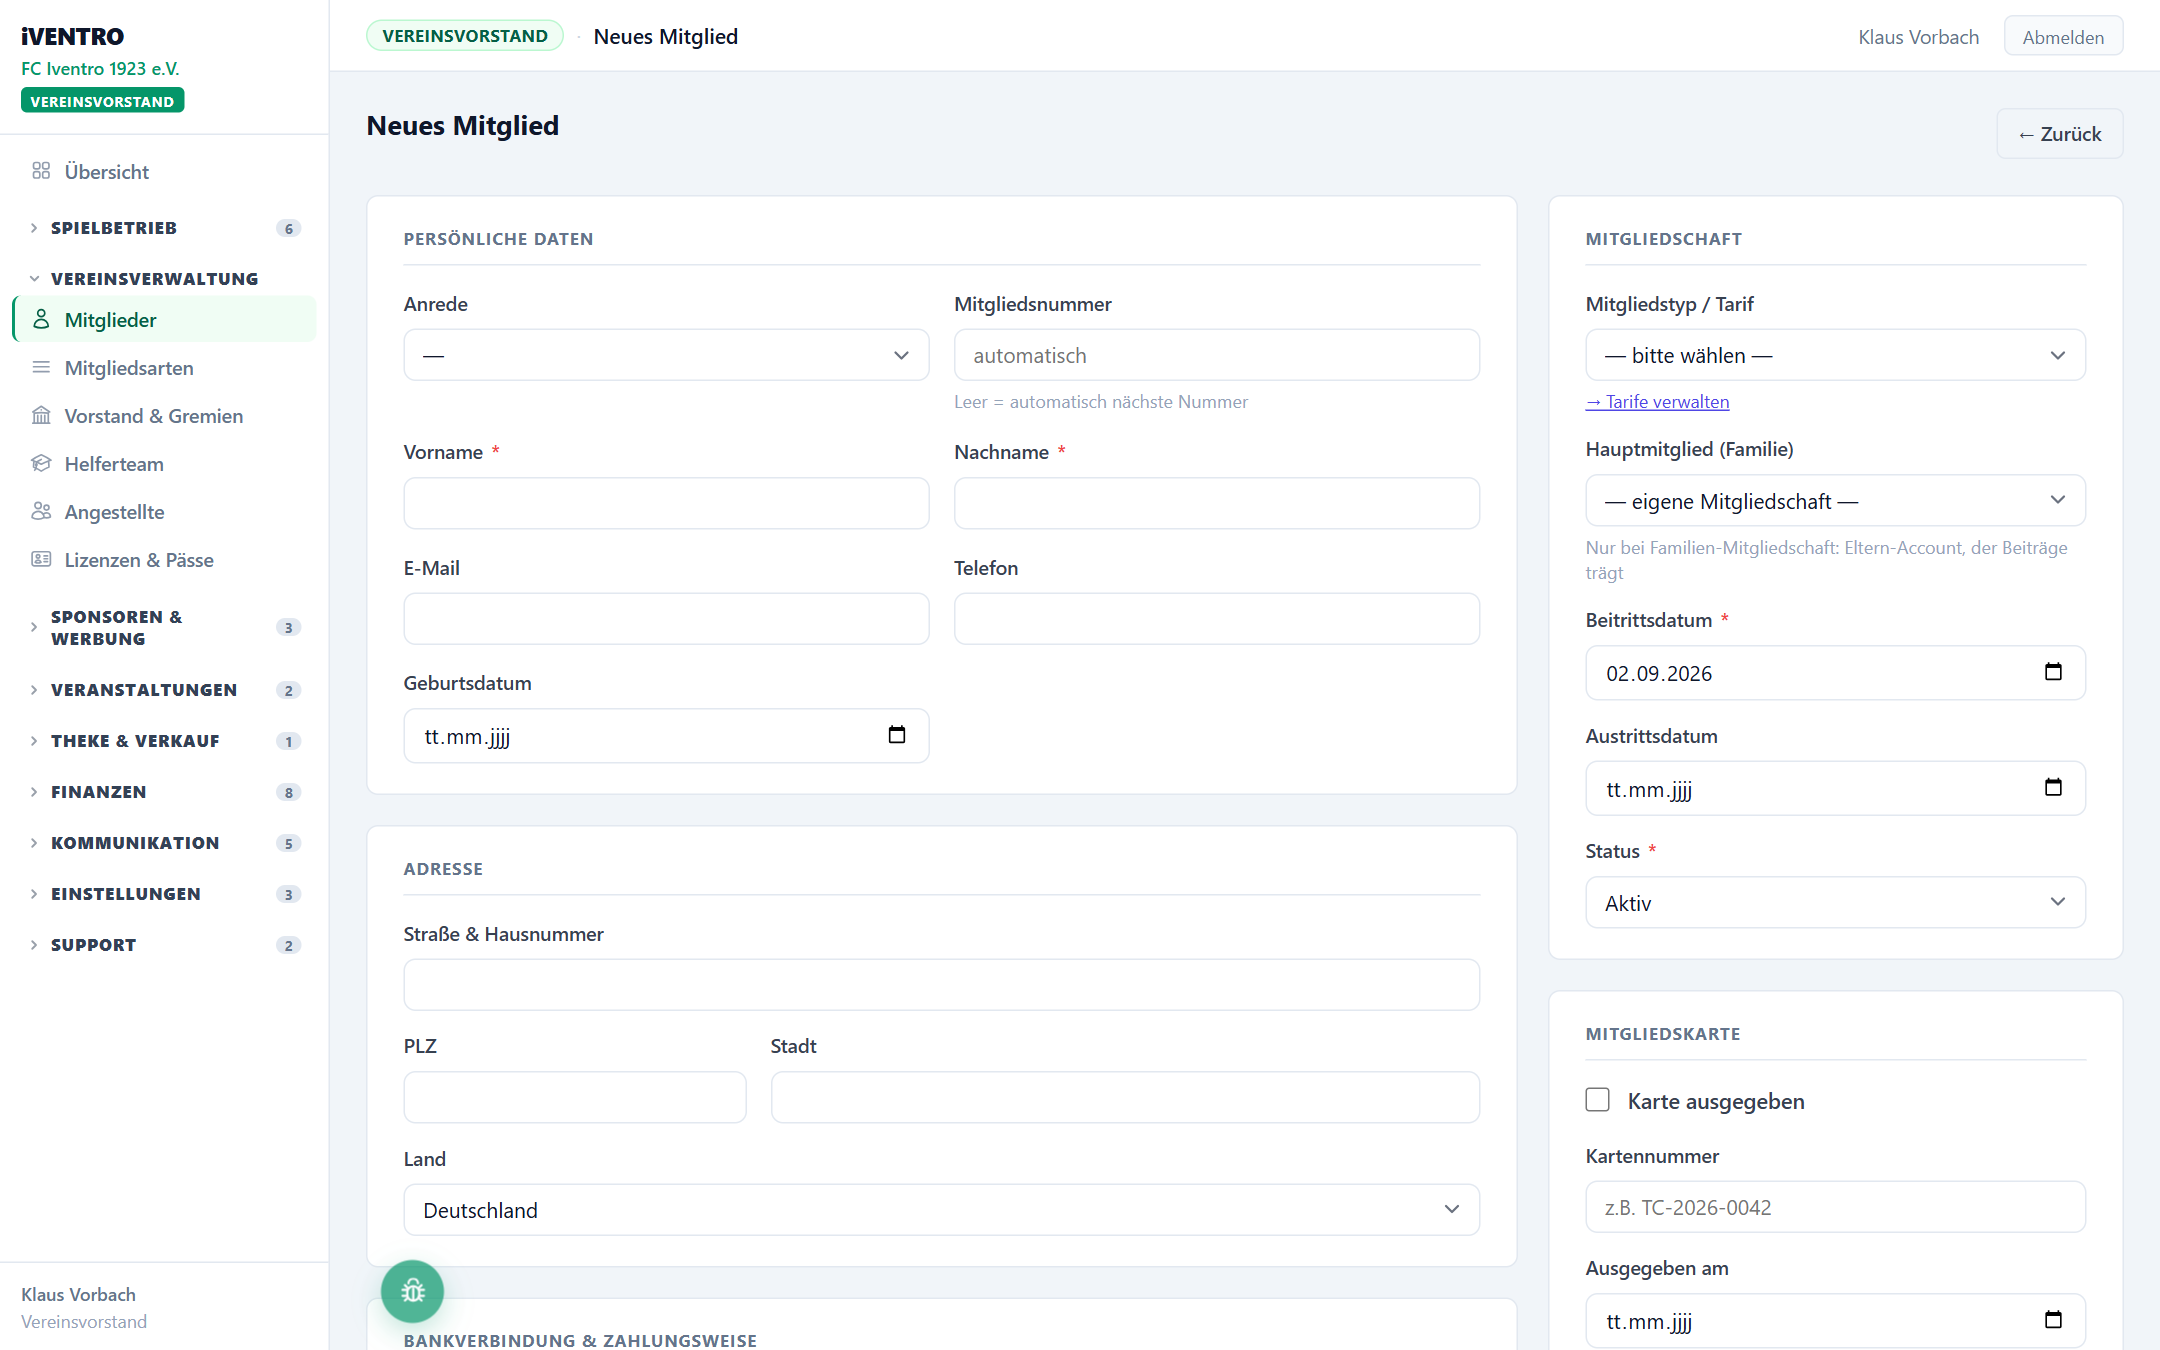Open Angestellte in the sidebar
2160x1350 pixels.
tap(164, 511)
